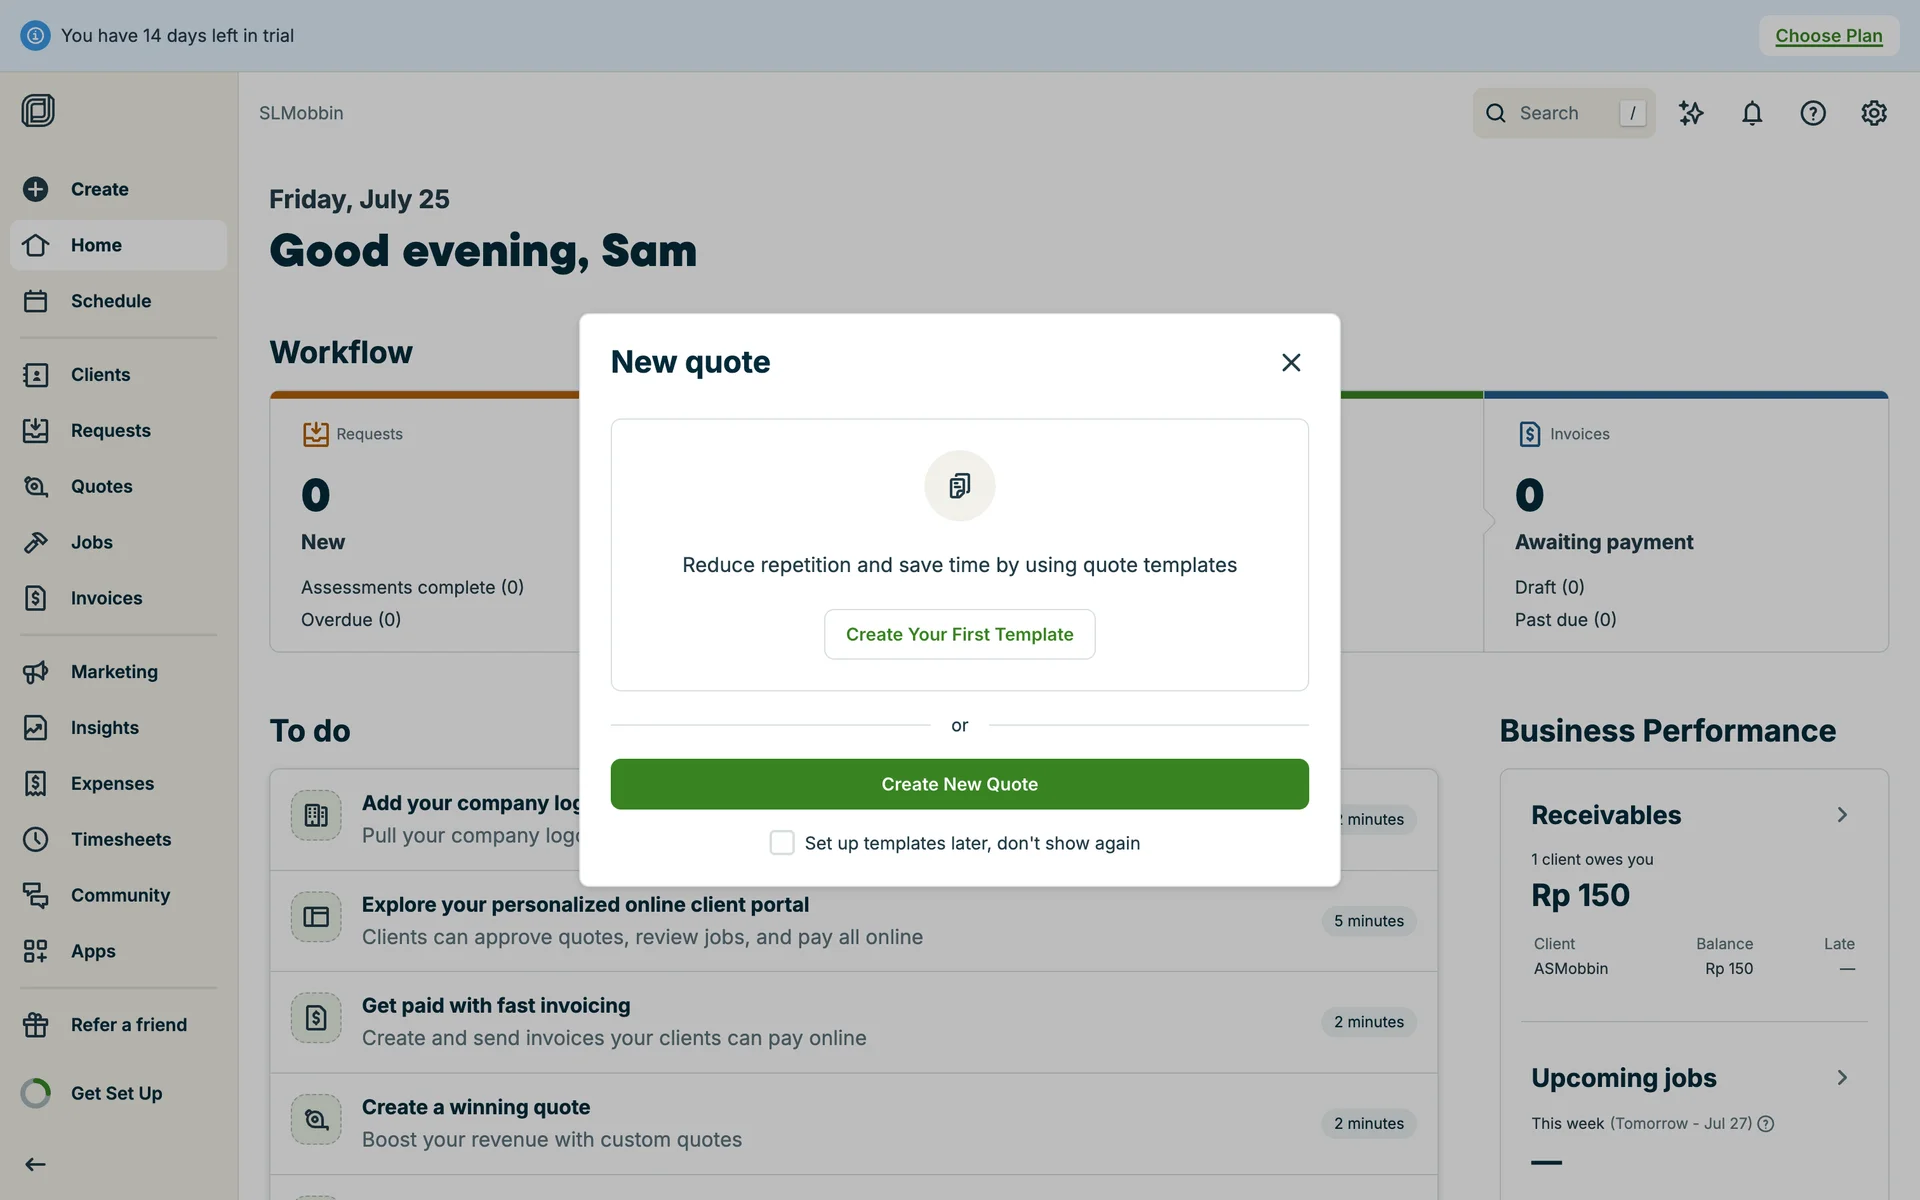
Task: Click Create New Quote button
Action: coord(959,784)
